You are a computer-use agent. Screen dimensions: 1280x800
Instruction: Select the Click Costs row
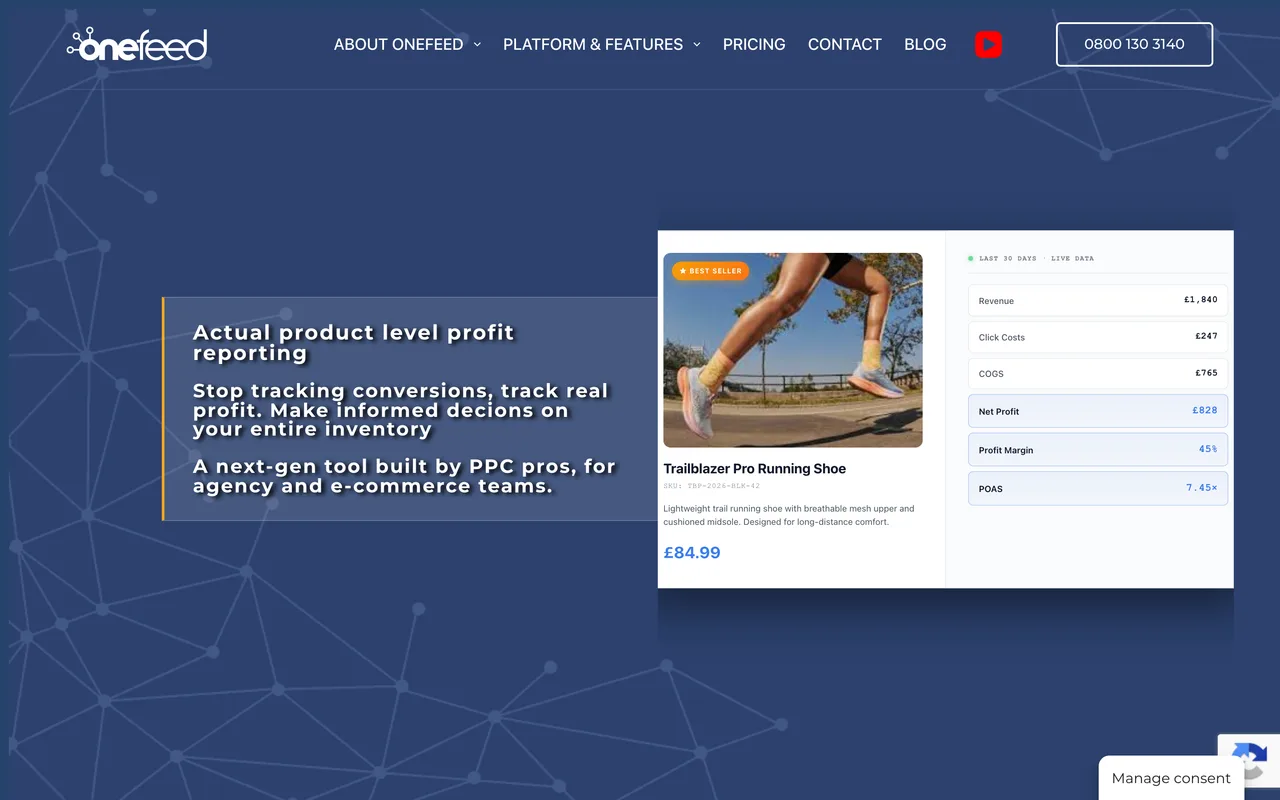1098,337
